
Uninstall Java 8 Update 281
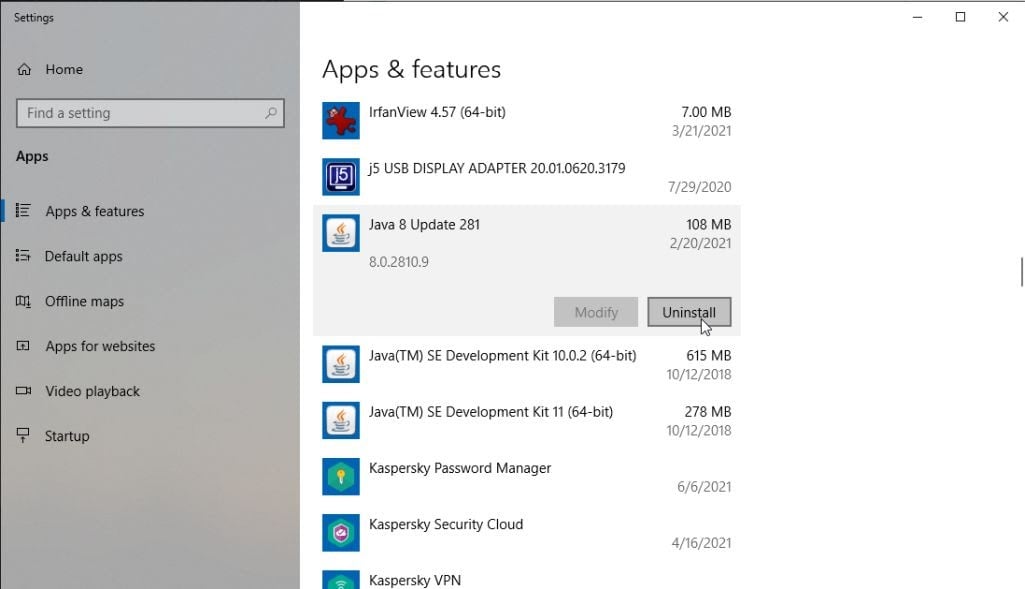click(x=689, y=312)
